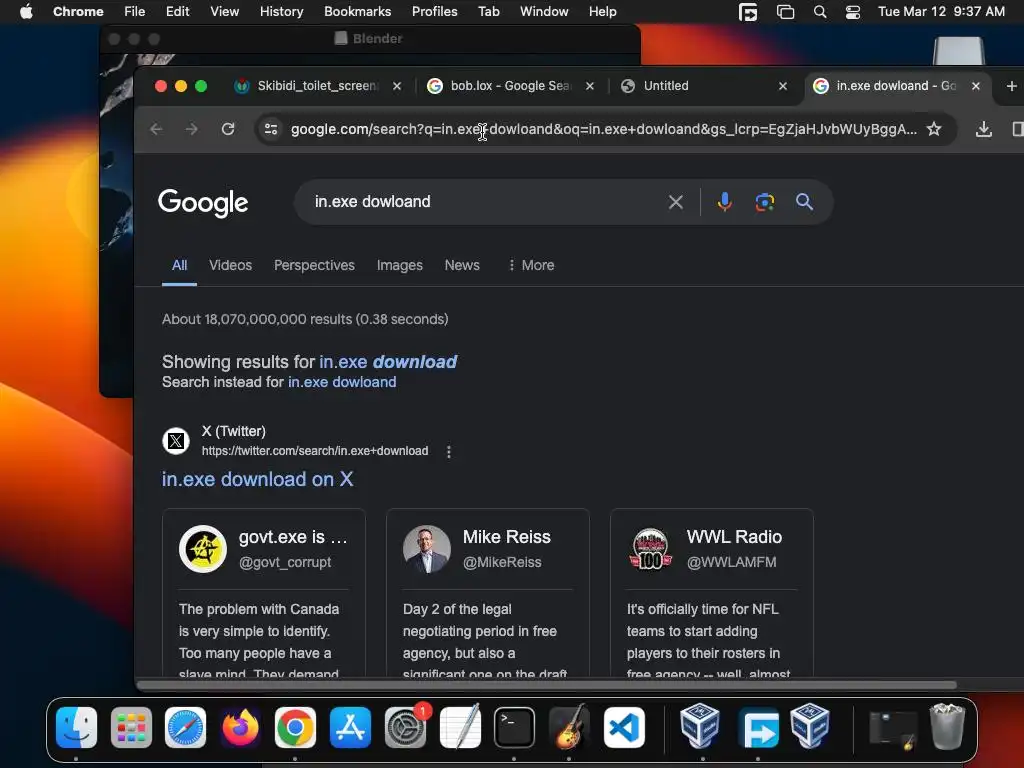Viewport: 1024px width, 768px height.
Task: Click the WWL Radio profile logo
Action: tap(650, 549)
